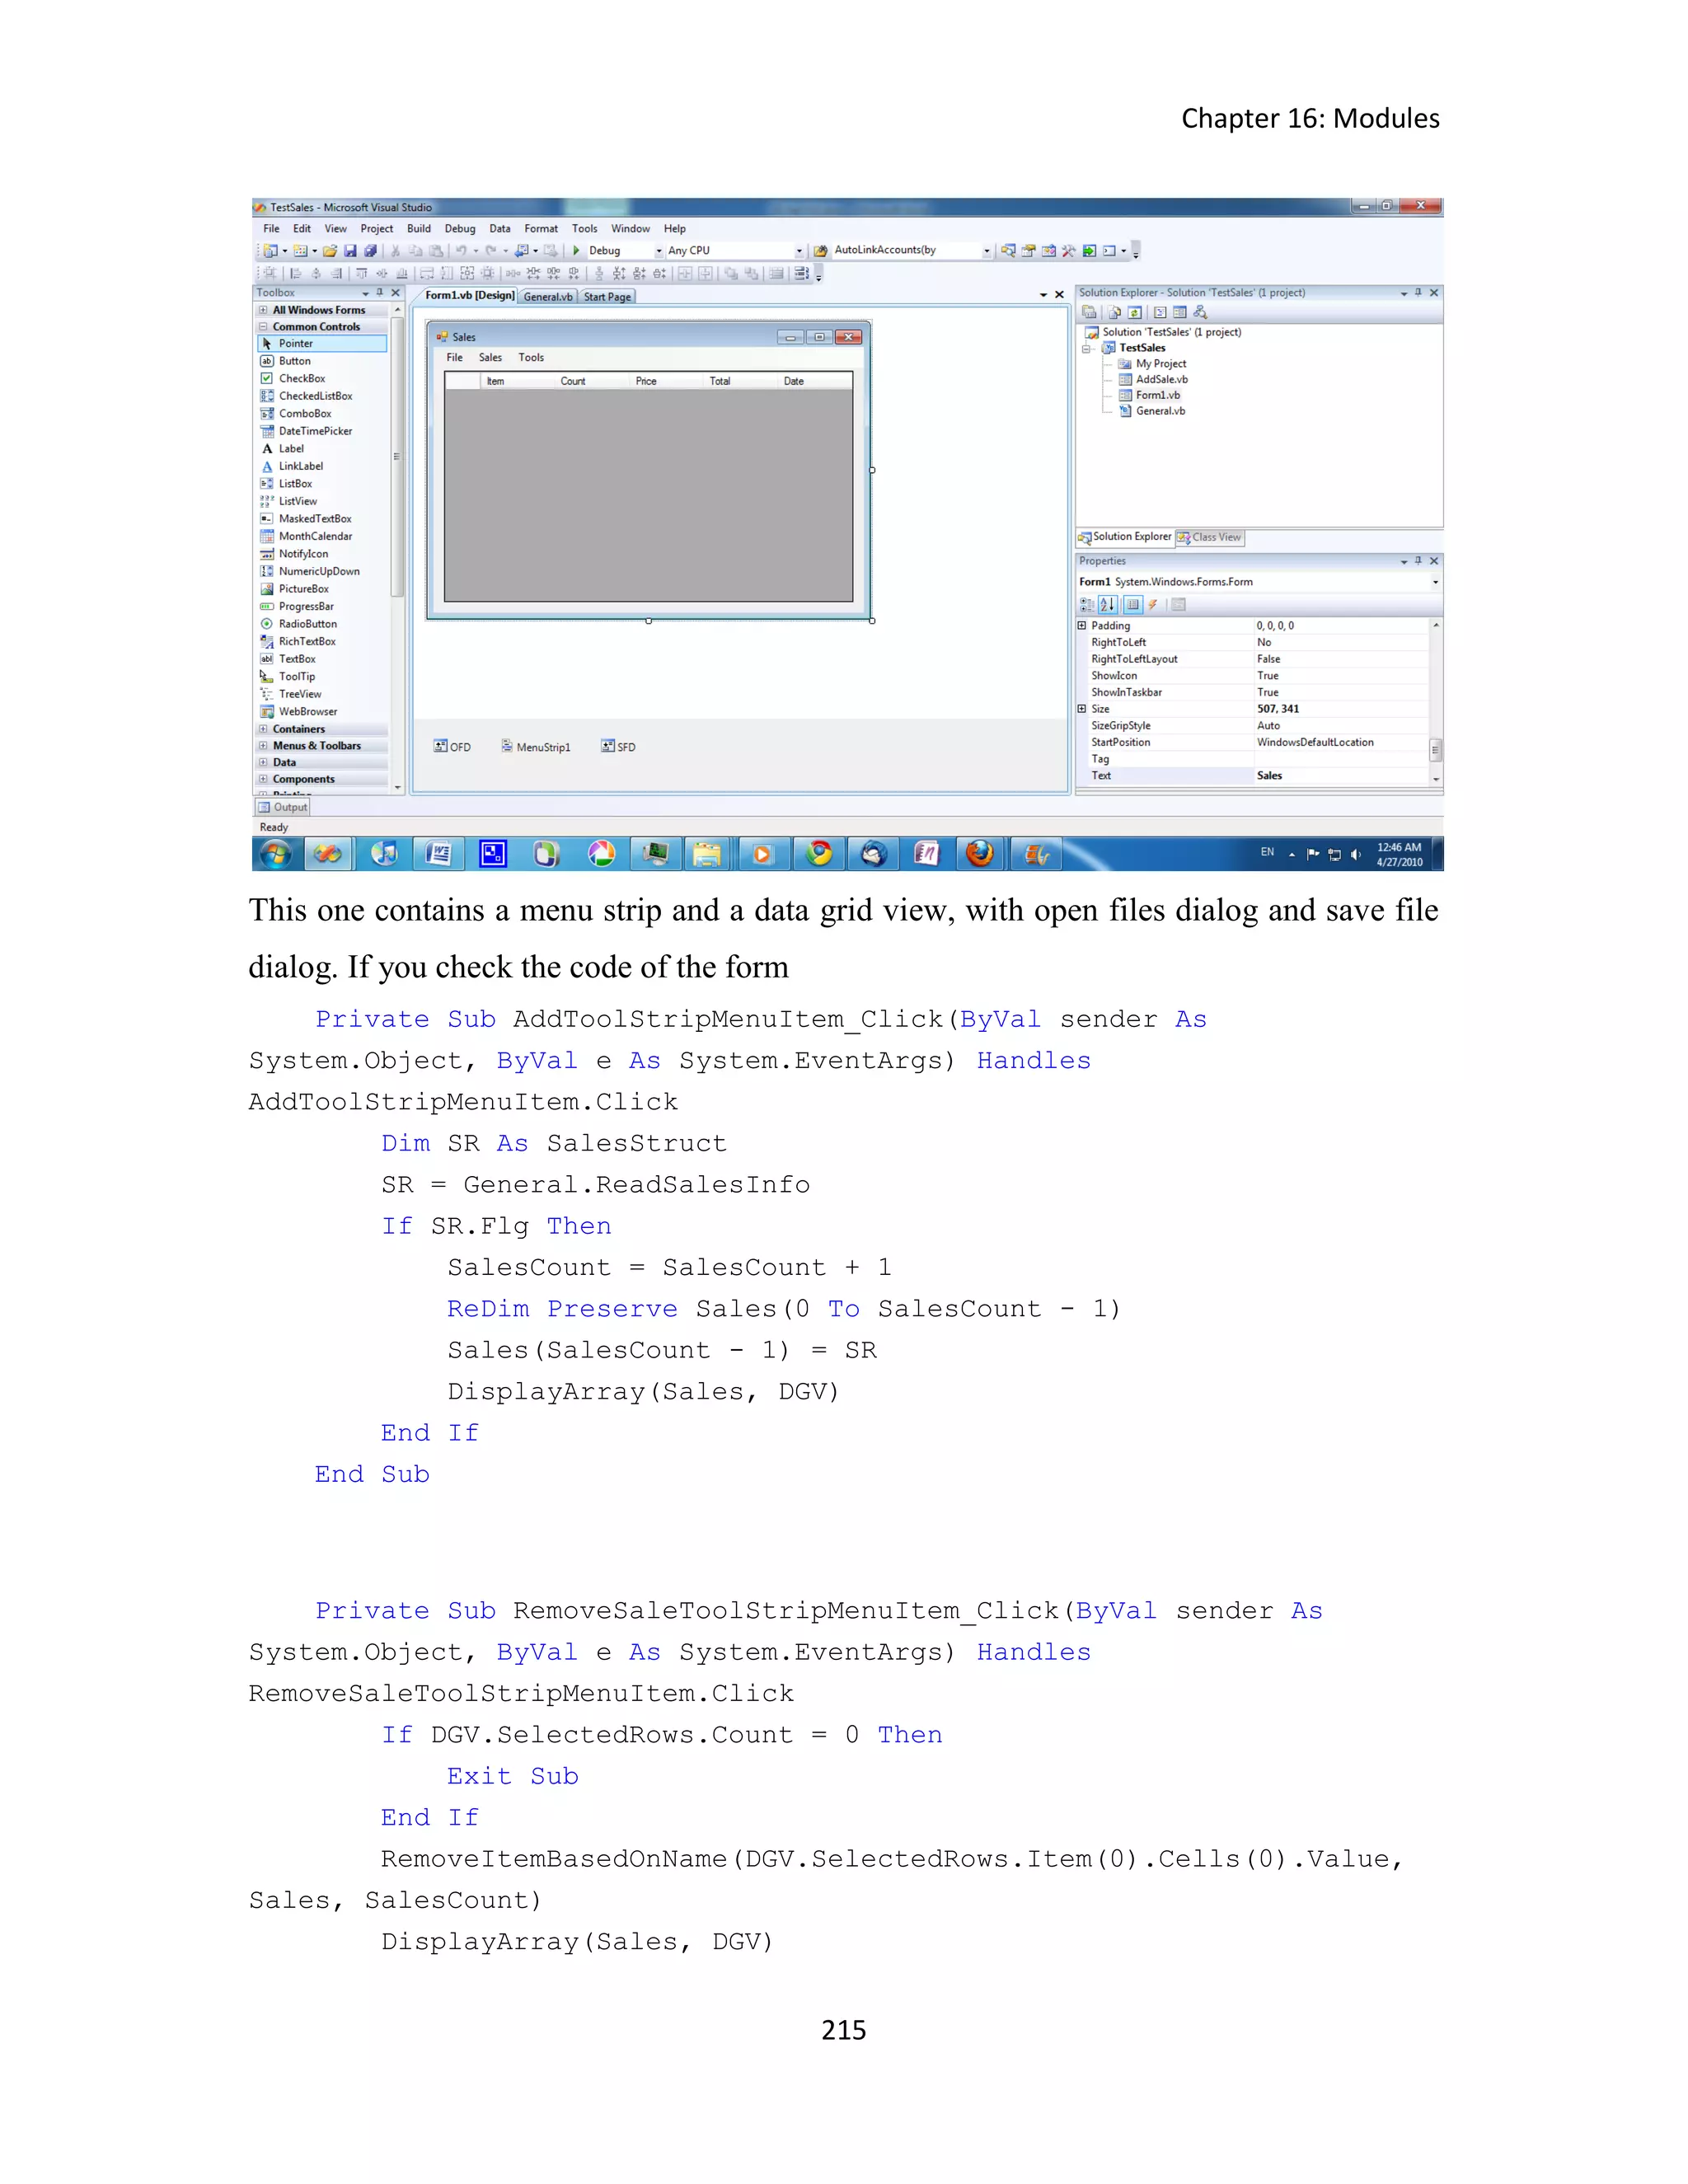
Task: Expand the Containers toolbox group
Action: 263,729
